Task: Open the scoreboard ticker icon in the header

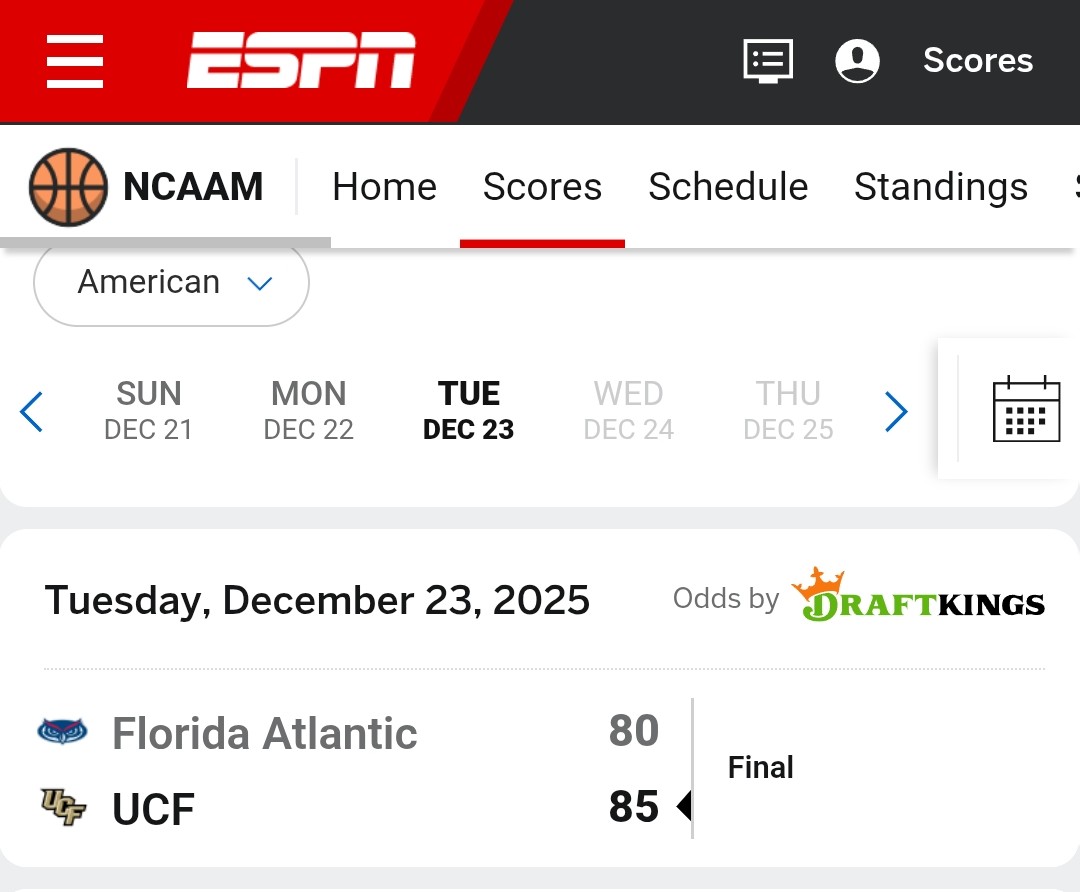Action: (x=768, y=61)
